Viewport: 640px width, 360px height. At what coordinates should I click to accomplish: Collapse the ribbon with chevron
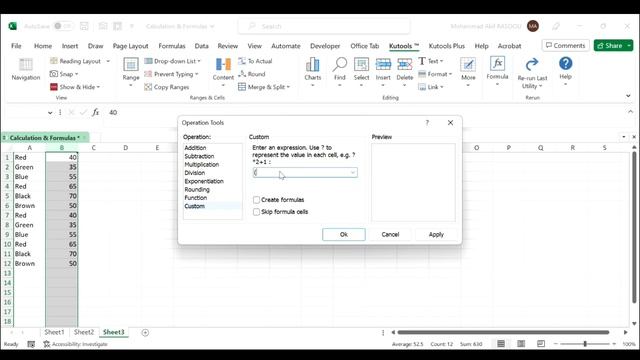628,96
